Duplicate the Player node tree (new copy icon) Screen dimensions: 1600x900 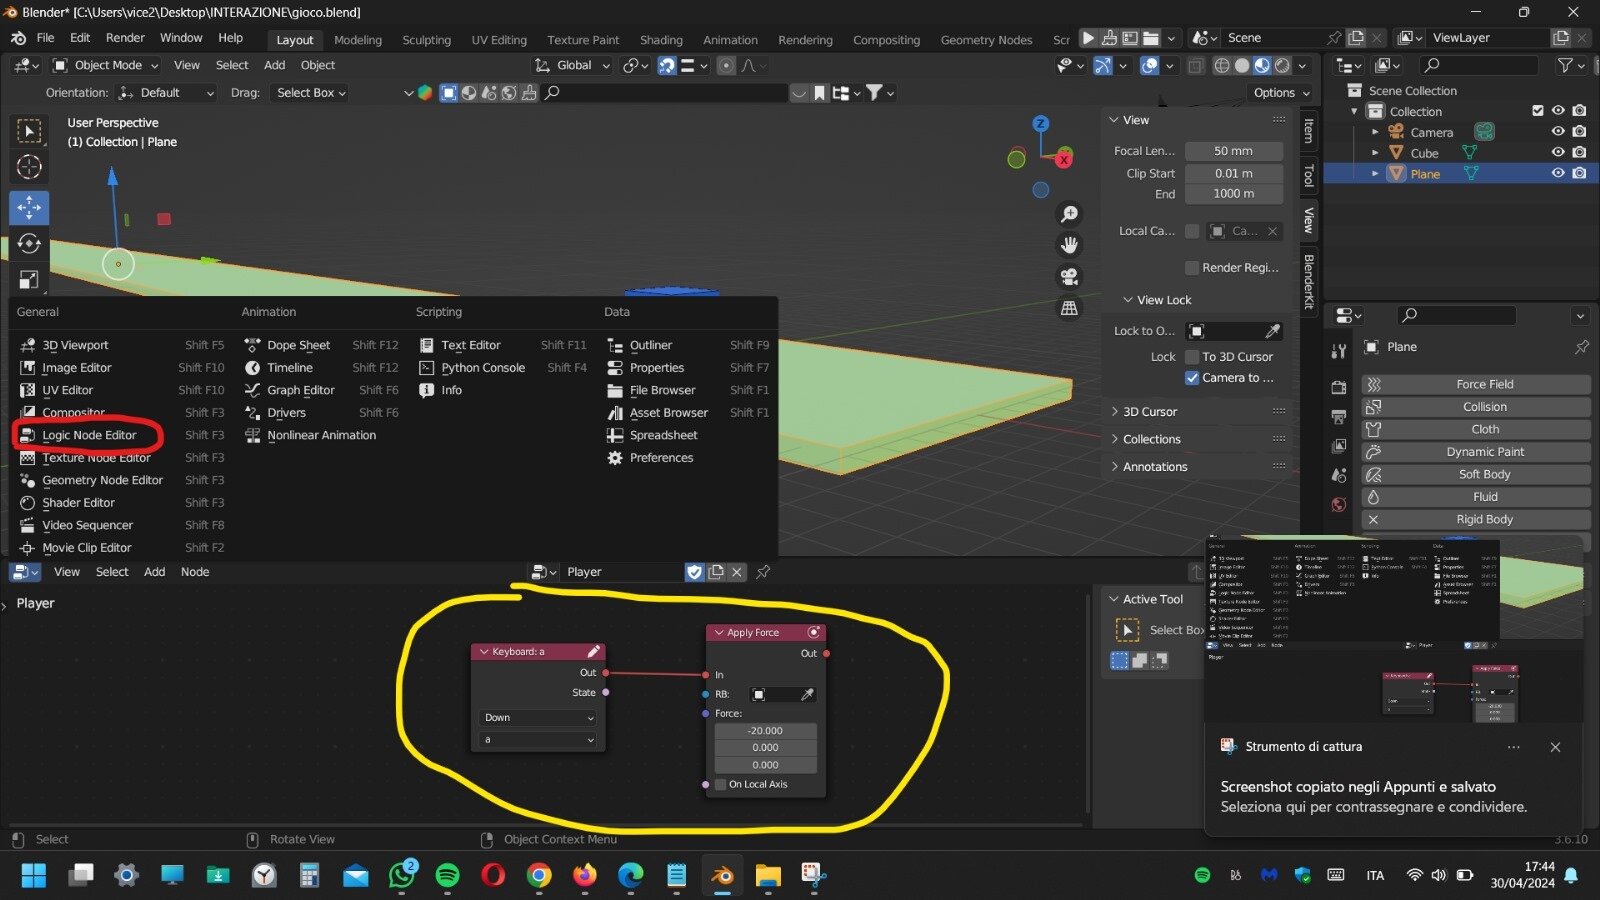coord(716,572)
